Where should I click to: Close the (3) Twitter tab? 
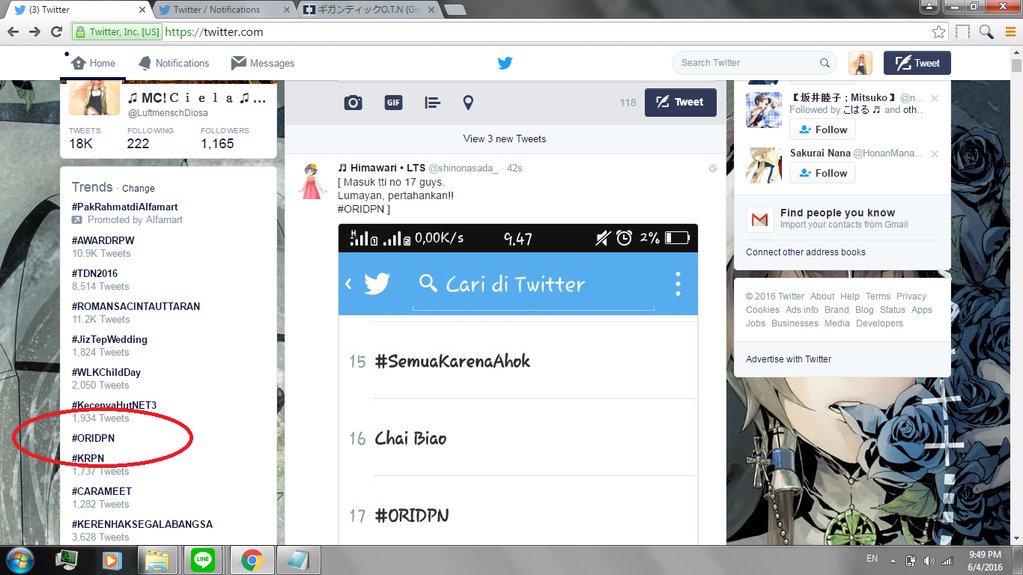(142, 10)
